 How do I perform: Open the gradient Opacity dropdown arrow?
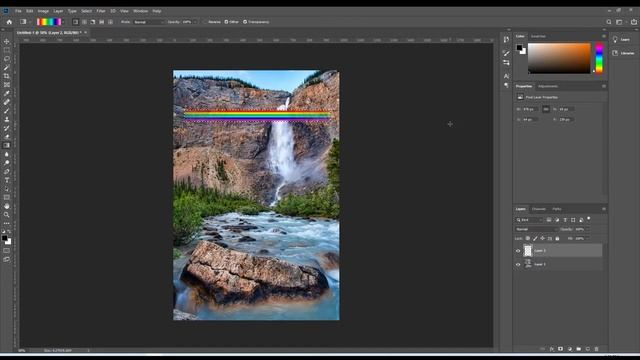(195, 22)
